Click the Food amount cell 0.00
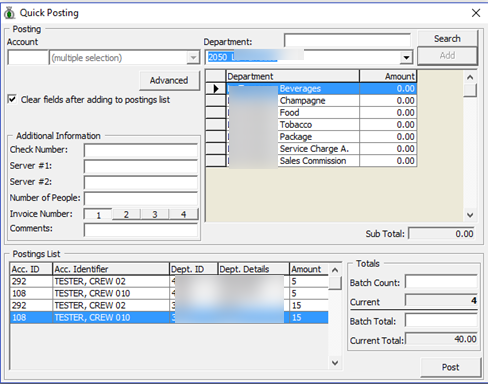The width and height of the screenshot is (488, 384). [x=388, y=113]
